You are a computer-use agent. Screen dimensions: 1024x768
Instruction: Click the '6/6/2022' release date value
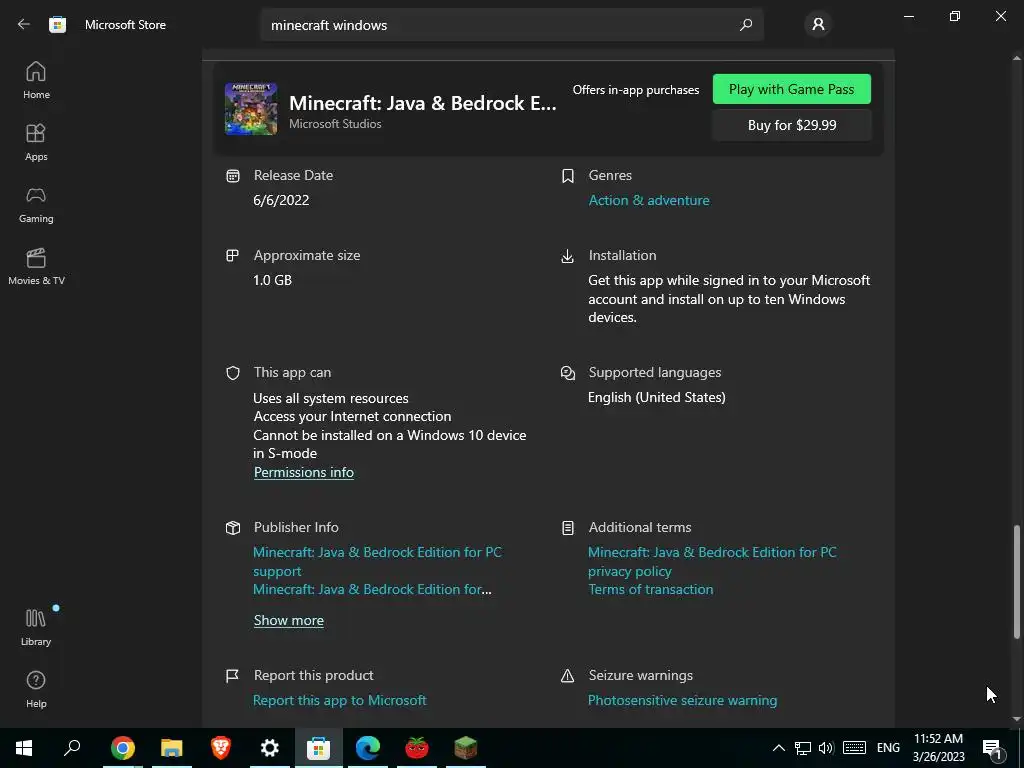click(x=281, y=200)
